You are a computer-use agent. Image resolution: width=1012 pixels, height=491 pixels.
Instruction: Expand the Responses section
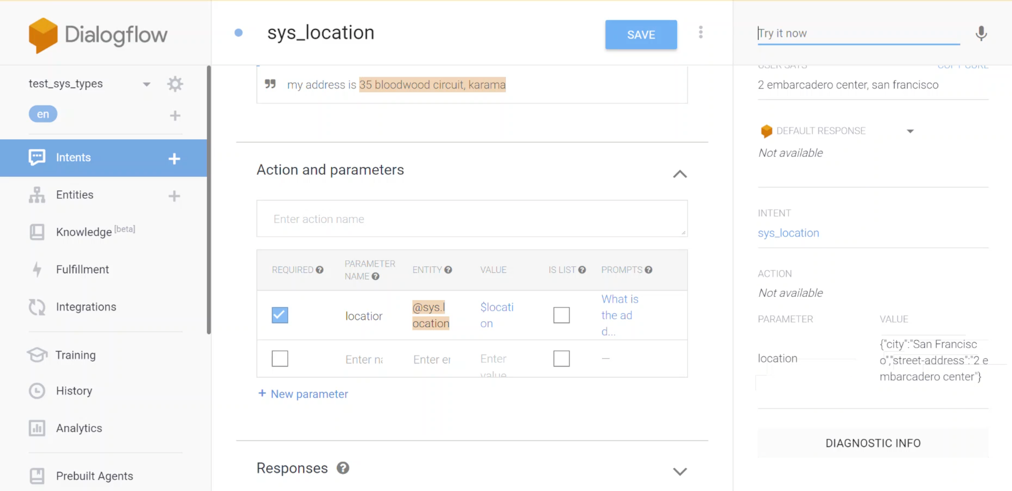coord(680,471)
